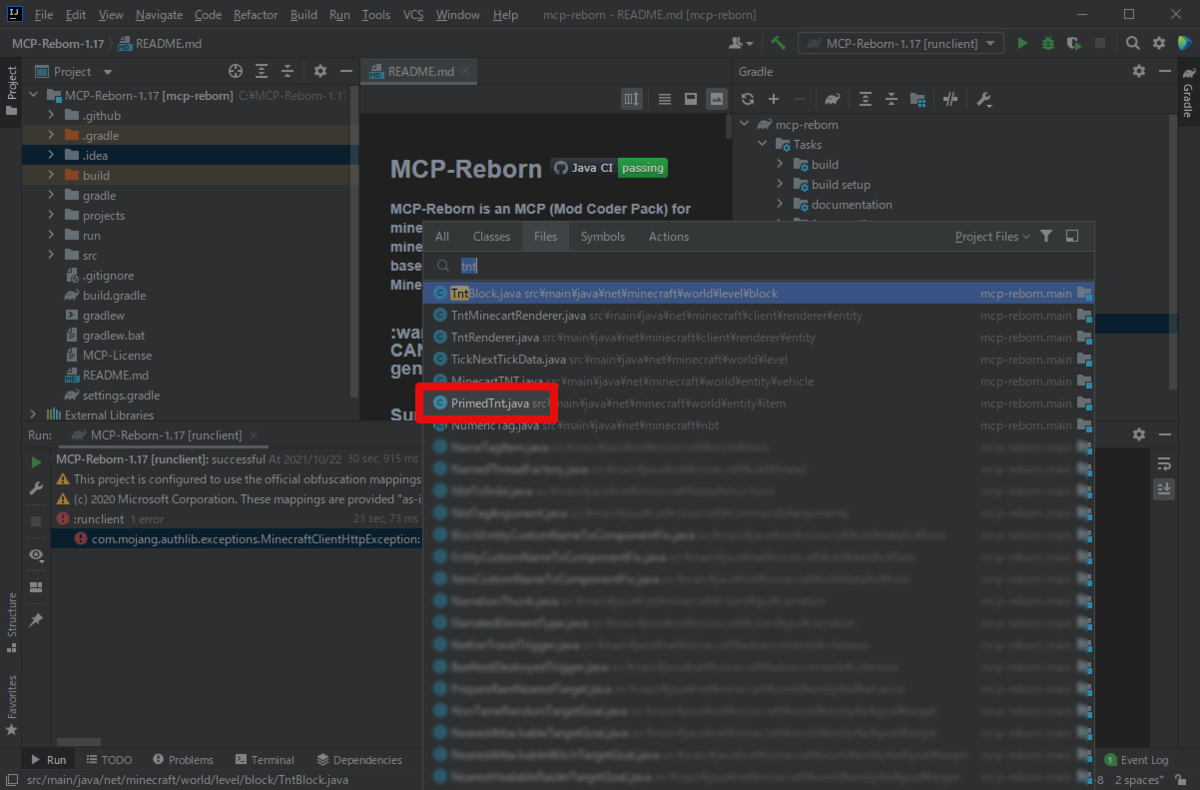
Task: Click Select Opened File crosshair in Project panel
Action: [x=236, y=71]
